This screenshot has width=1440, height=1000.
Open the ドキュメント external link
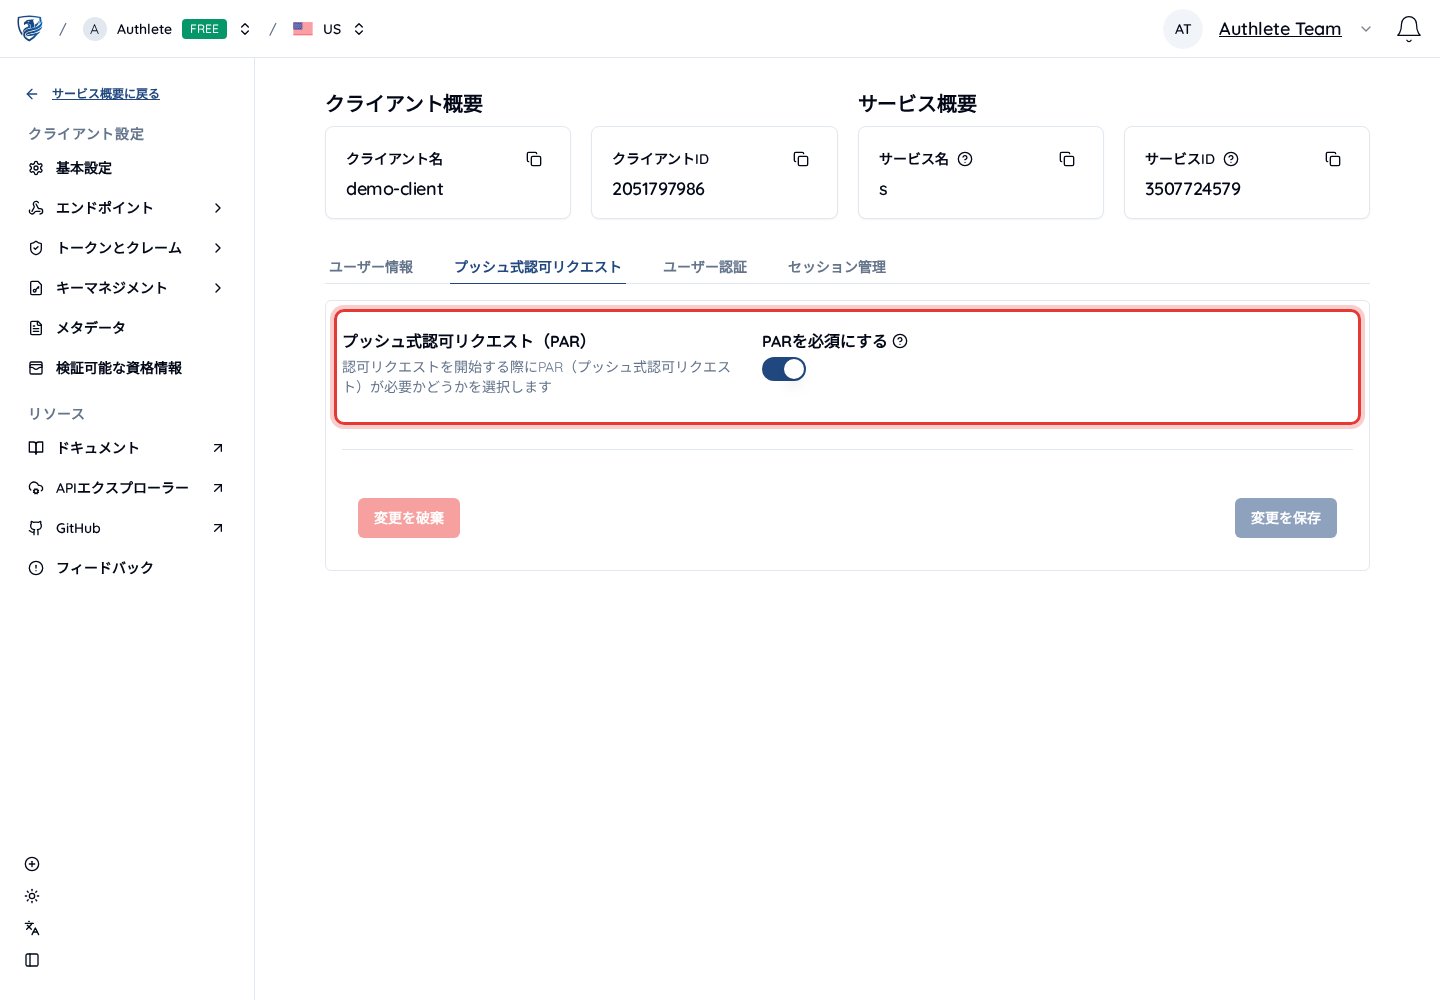(x=127, y=448)
